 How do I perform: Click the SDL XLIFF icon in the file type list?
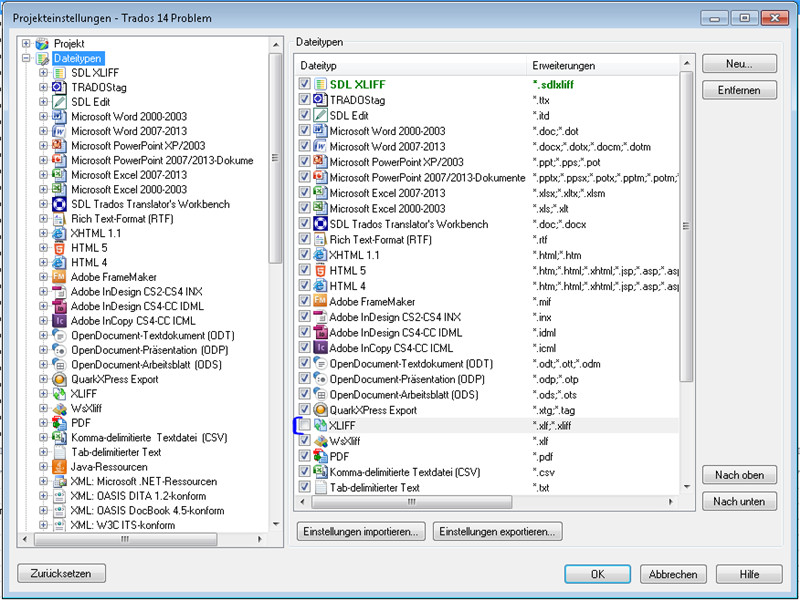(320, 84)
